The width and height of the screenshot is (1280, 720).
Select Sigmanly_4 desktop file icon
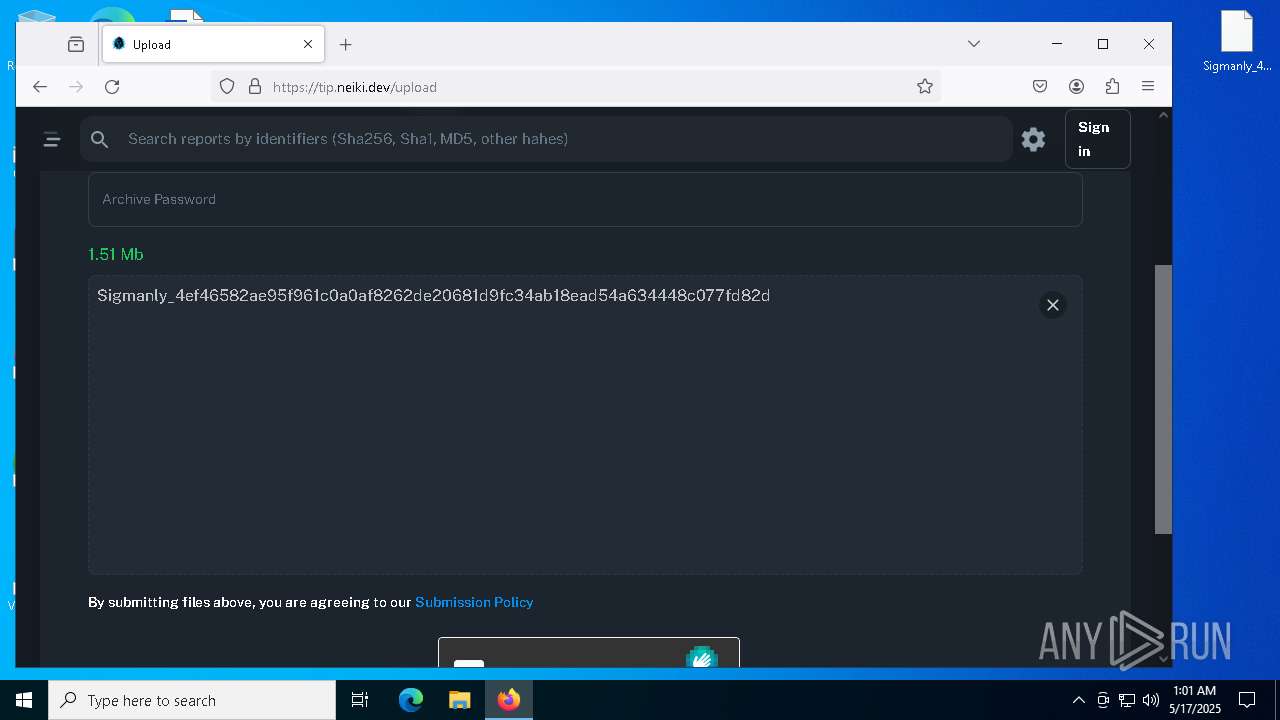pos(1237,41)
